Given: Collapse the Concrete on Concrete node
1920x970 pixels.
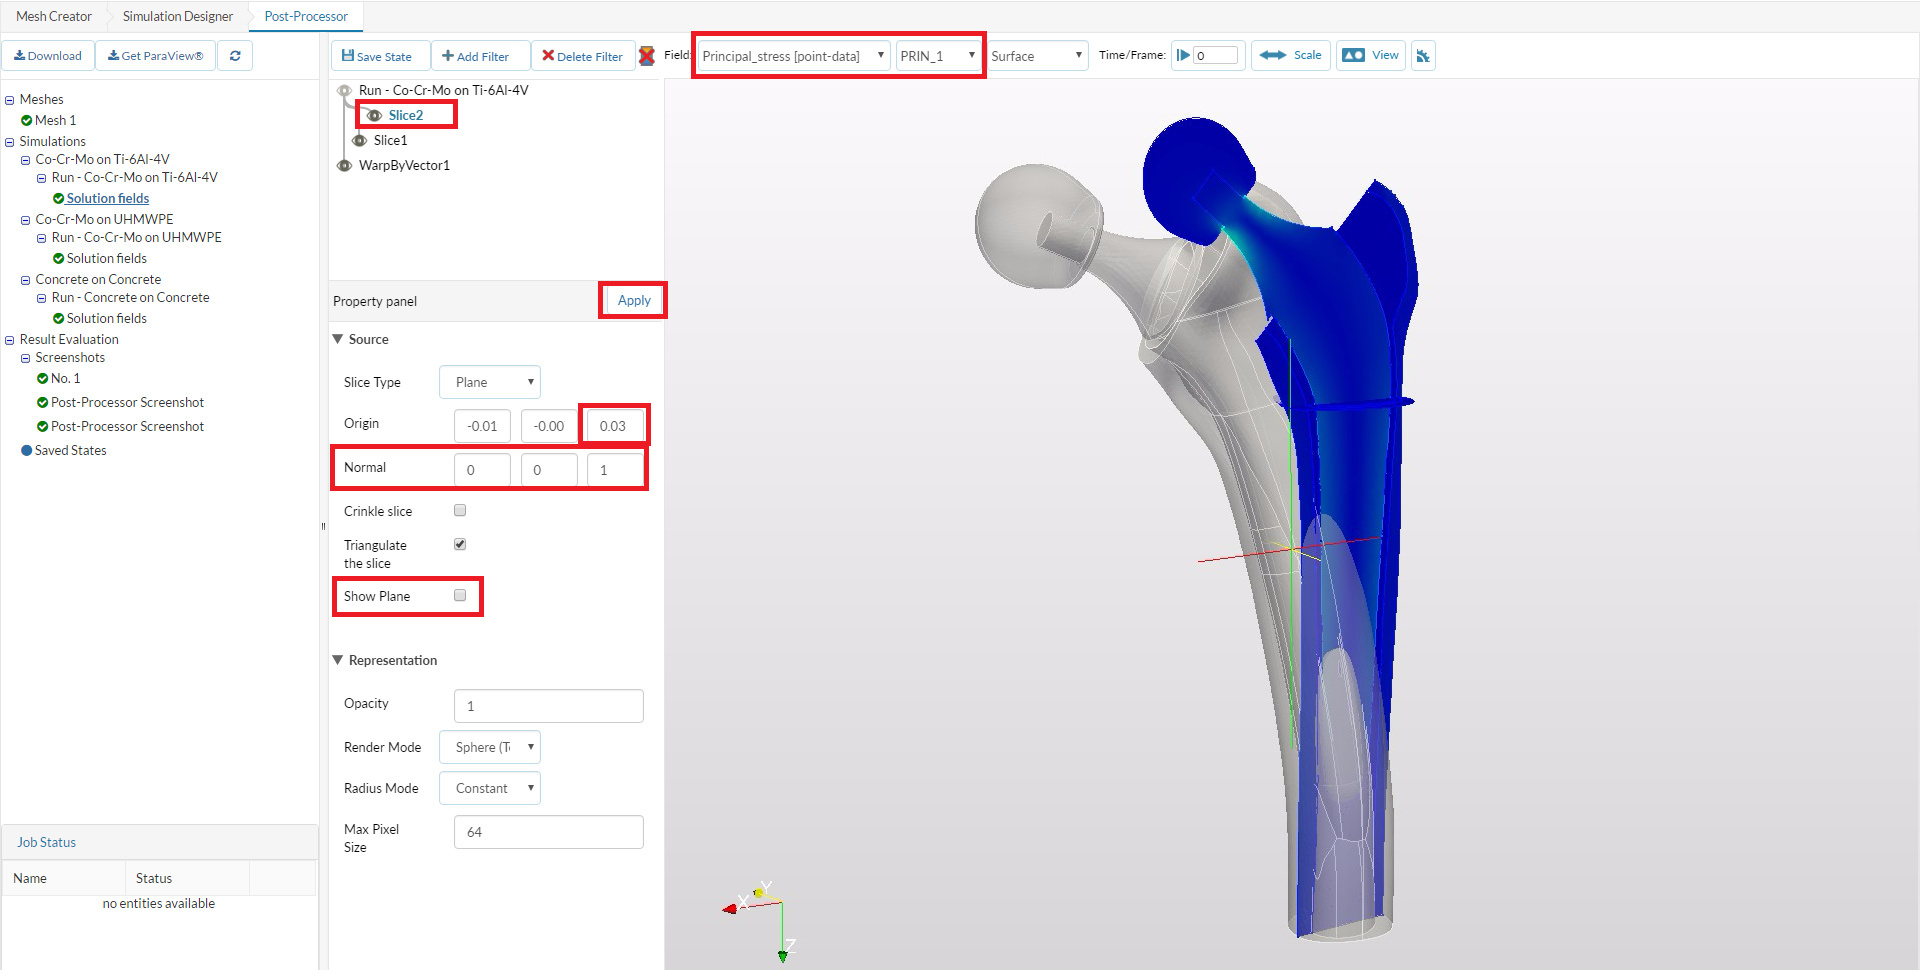Looking at the screenshot, I should point(25,280).
